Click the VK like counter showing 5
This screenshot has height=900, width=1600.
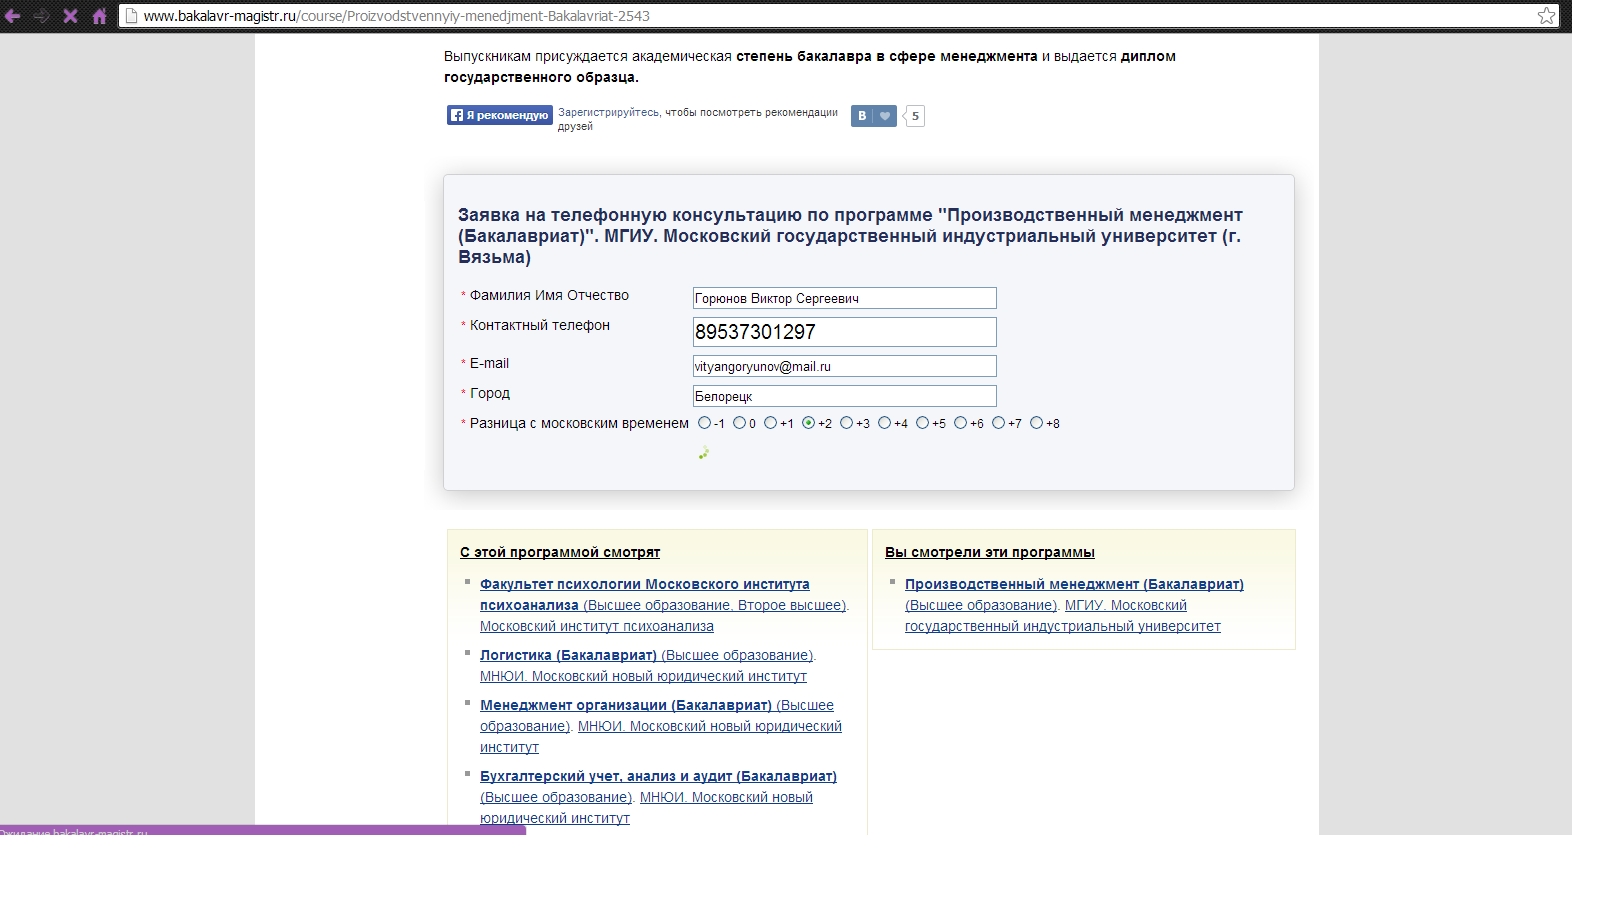point(914,116)
